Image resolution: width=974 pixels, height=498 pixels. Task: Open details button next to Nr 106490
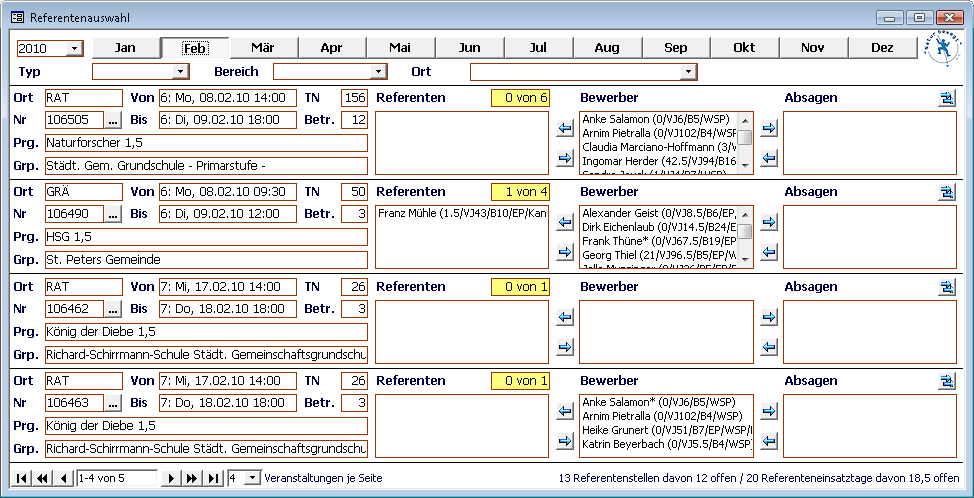click(x=112, y=214)
